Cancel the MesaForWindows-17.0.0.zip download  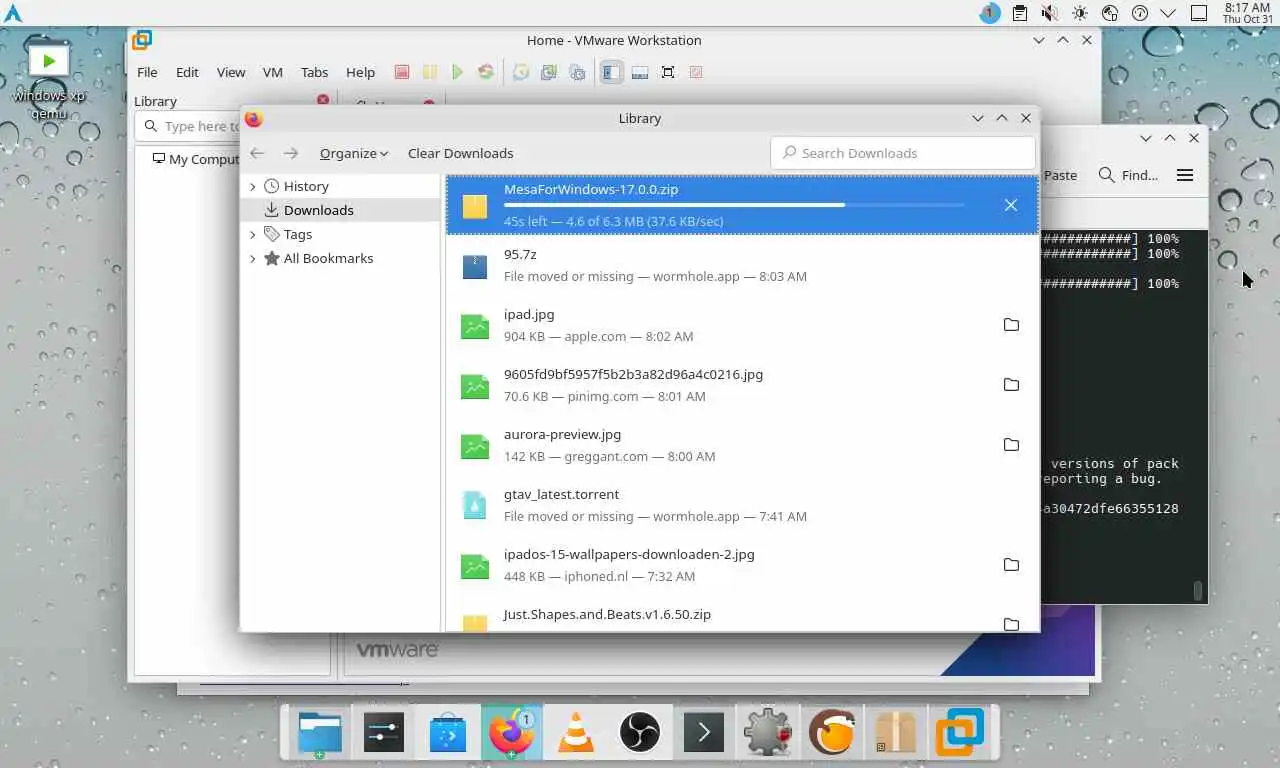click(x=1011, y=205)
